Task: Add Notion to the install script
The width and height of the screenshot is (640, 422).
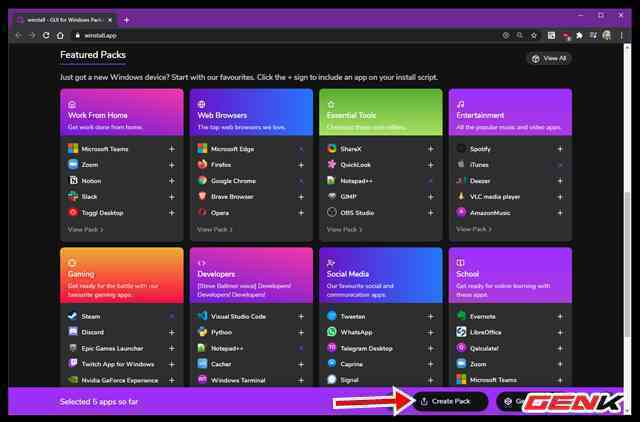Action: [172, 181]
